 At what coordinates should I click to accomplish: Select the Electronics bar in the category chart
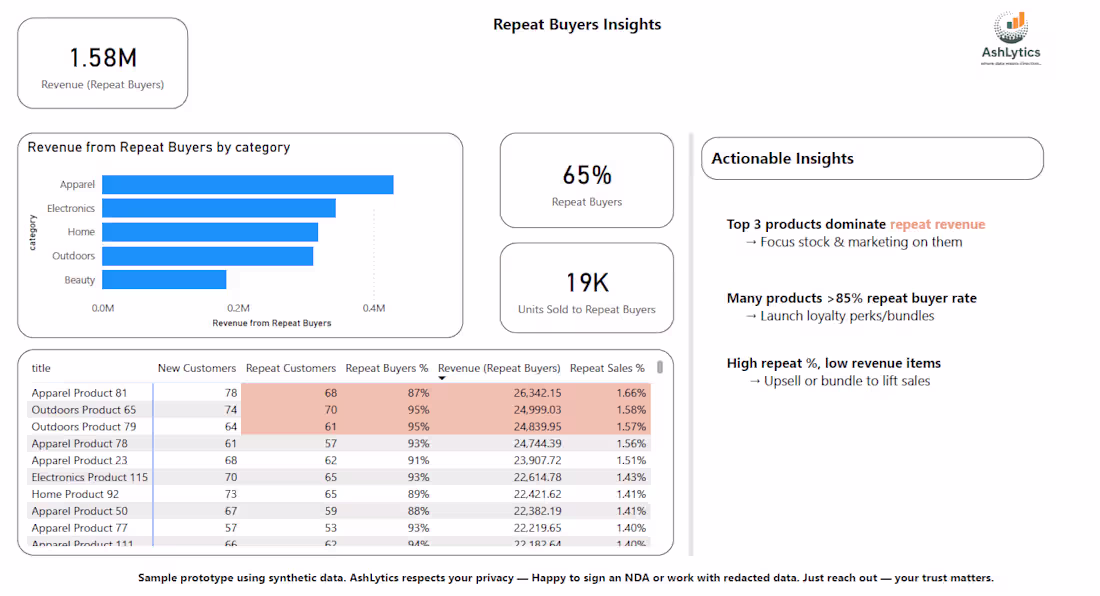tap(215, 208)
